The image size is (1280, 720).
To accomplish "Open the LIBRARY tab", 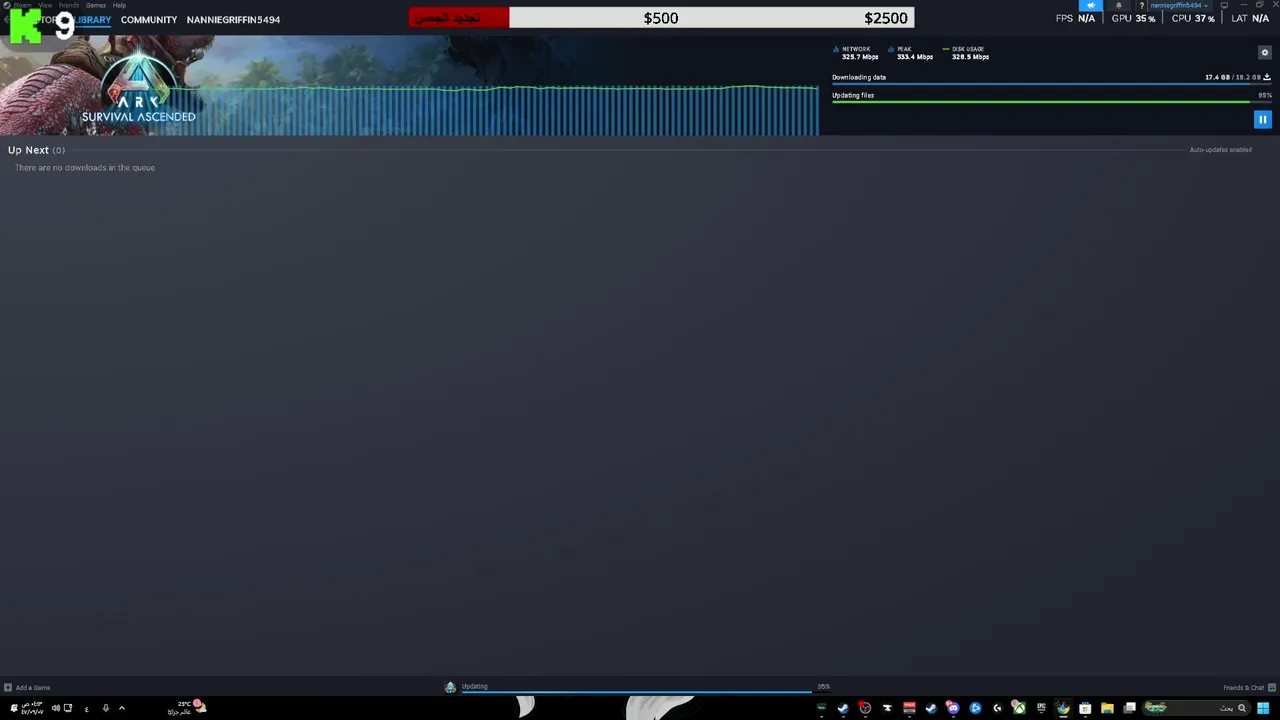I will coord(92,20).
